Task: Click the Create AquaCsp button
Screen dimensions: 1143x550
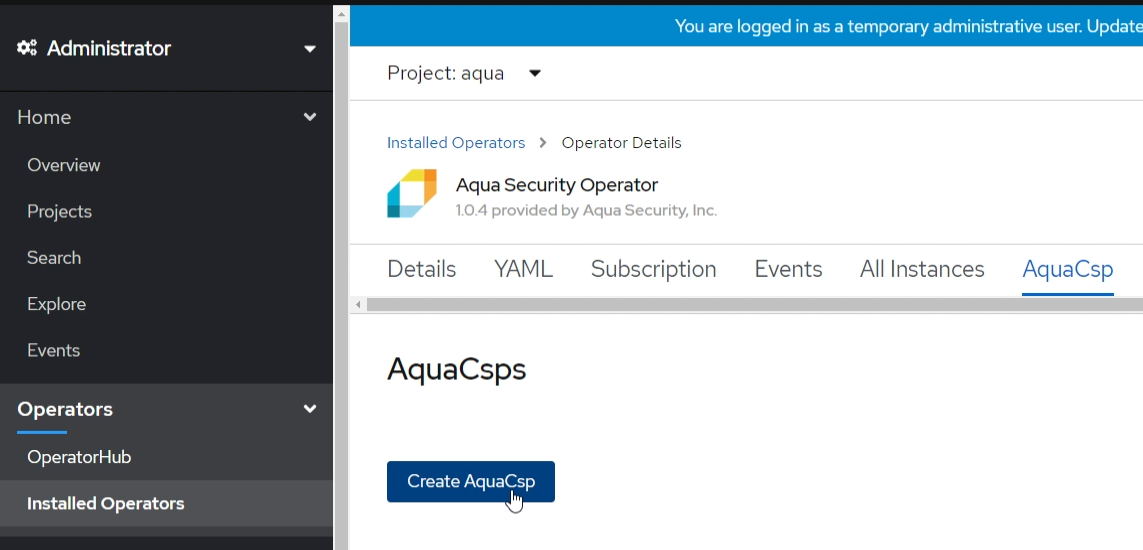Action: (x=470, y=481)
